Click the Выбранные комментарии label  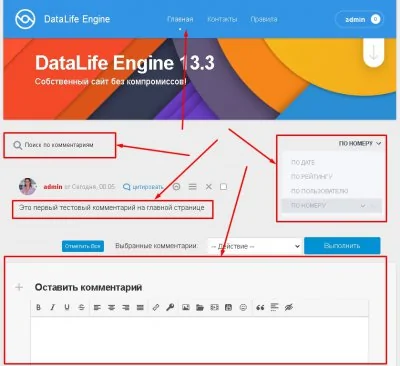(156, 246)
